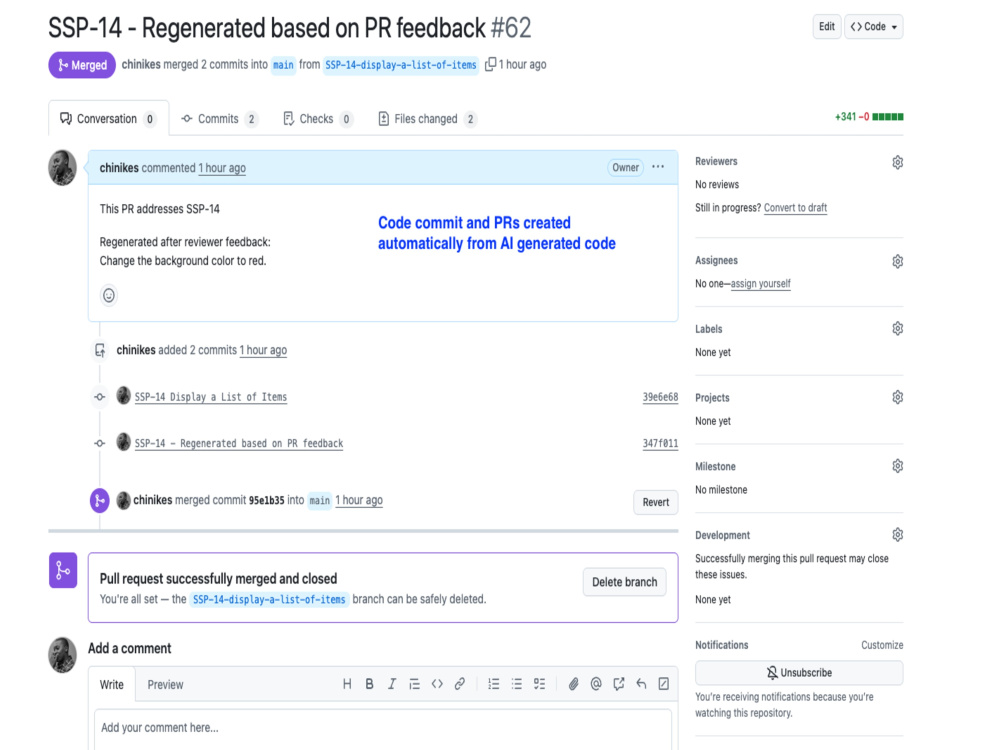Open the Files changed tab

pyautogui.click(x=427, y=119)
